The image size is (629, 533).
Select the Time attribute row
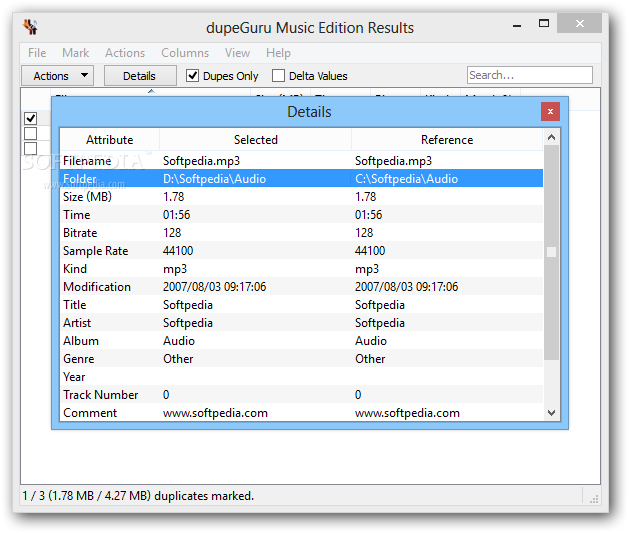click(x=302, y=215)
